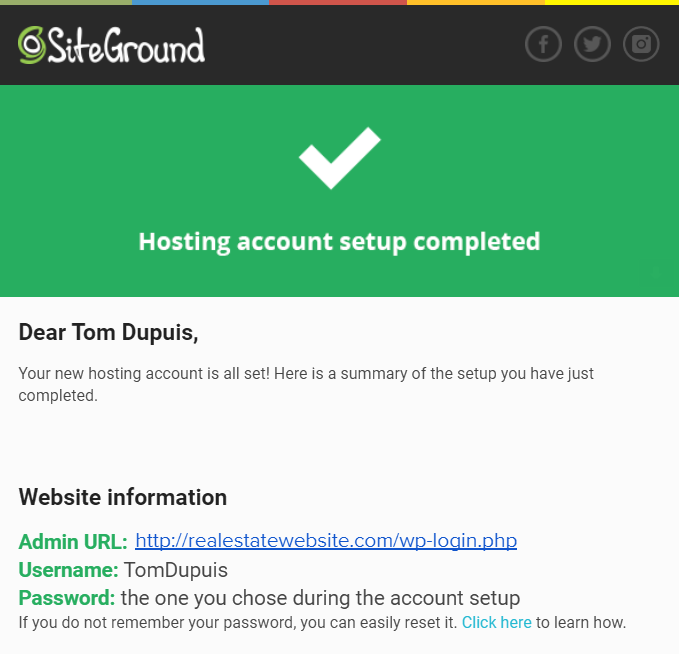
Task: Click the green 'Password:' label
Action: pos(67,598)
